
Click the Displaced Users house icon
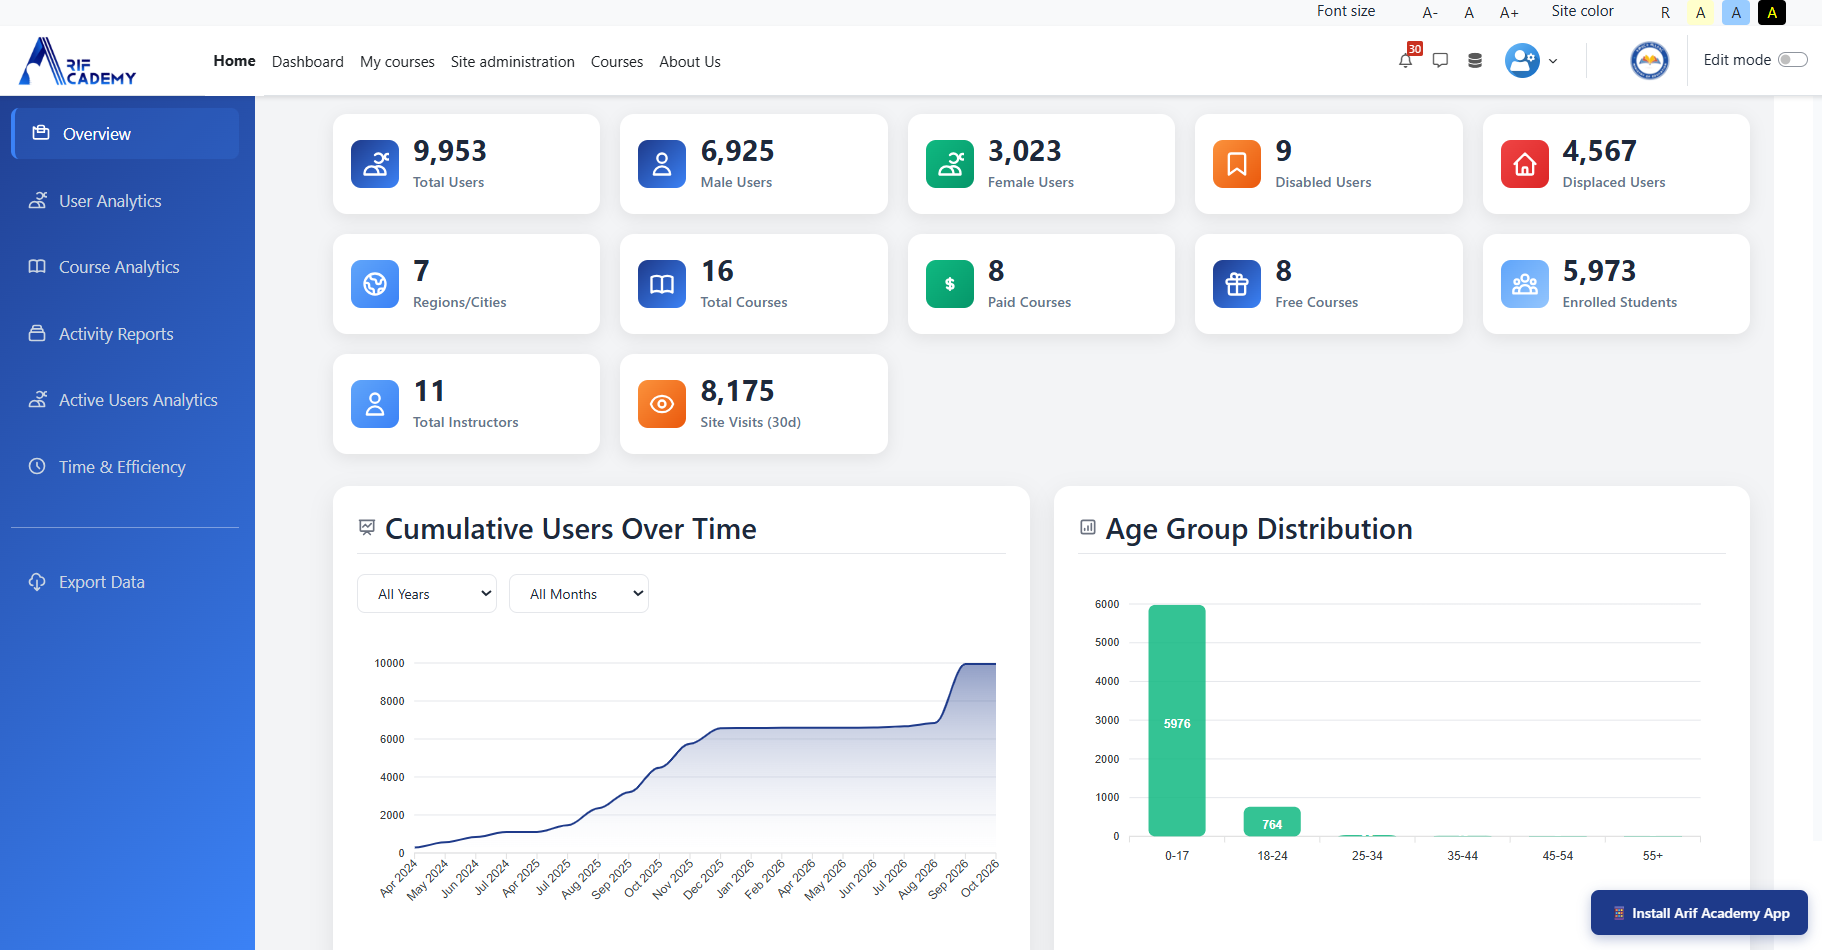point(1525,164)
